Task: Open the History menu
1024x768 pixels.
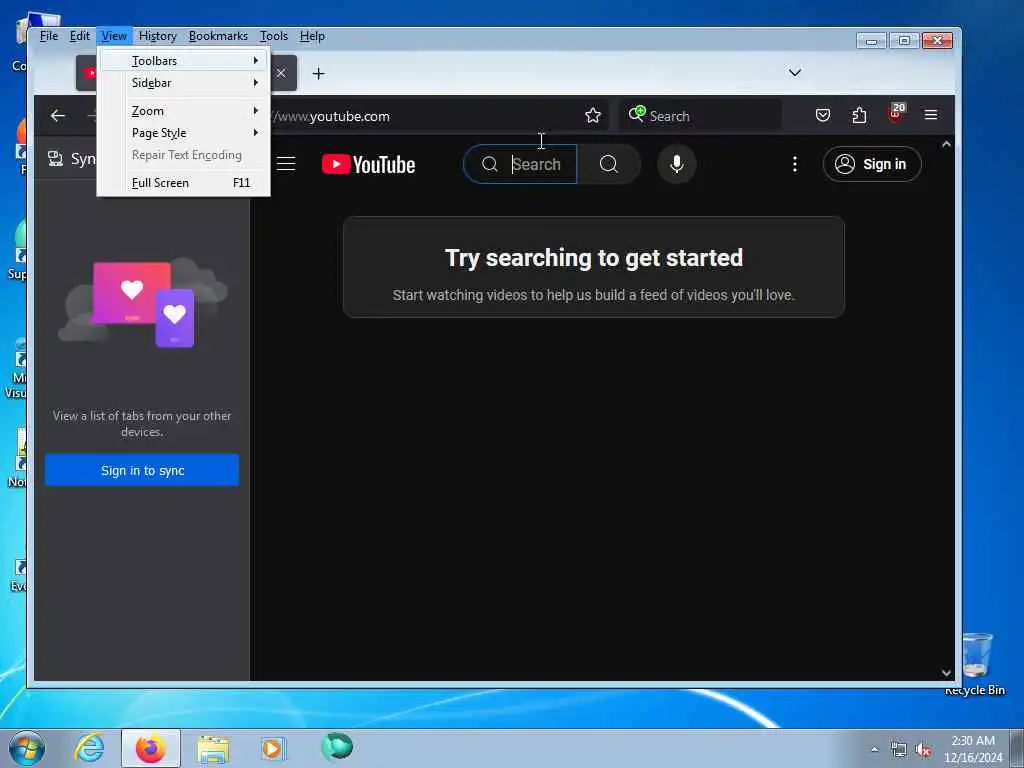Action: point(157,36)
